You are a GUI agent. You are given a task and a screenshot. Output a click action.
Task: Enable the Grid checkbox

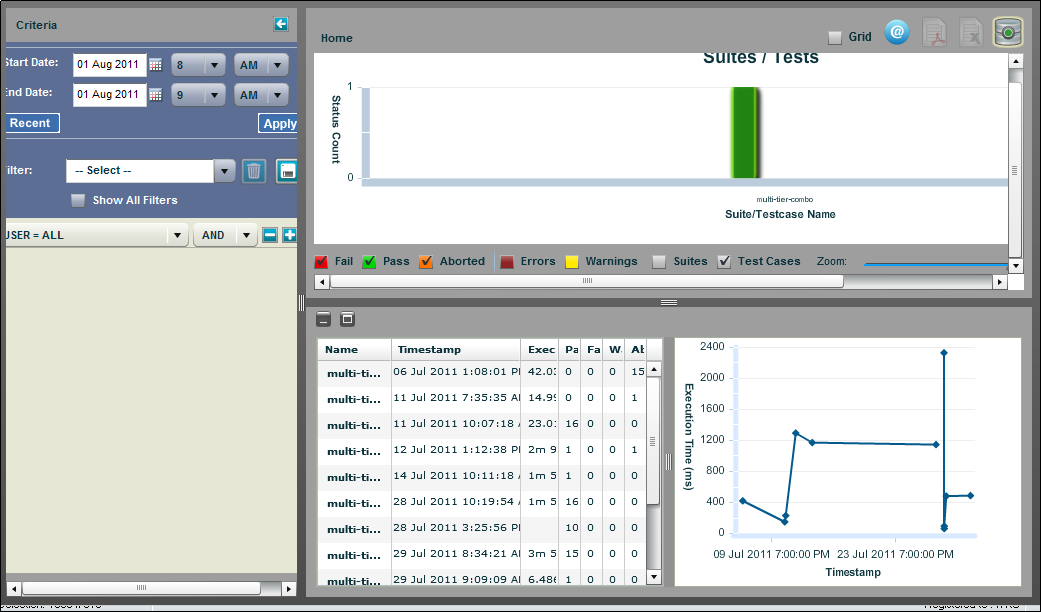coord(835,38)
